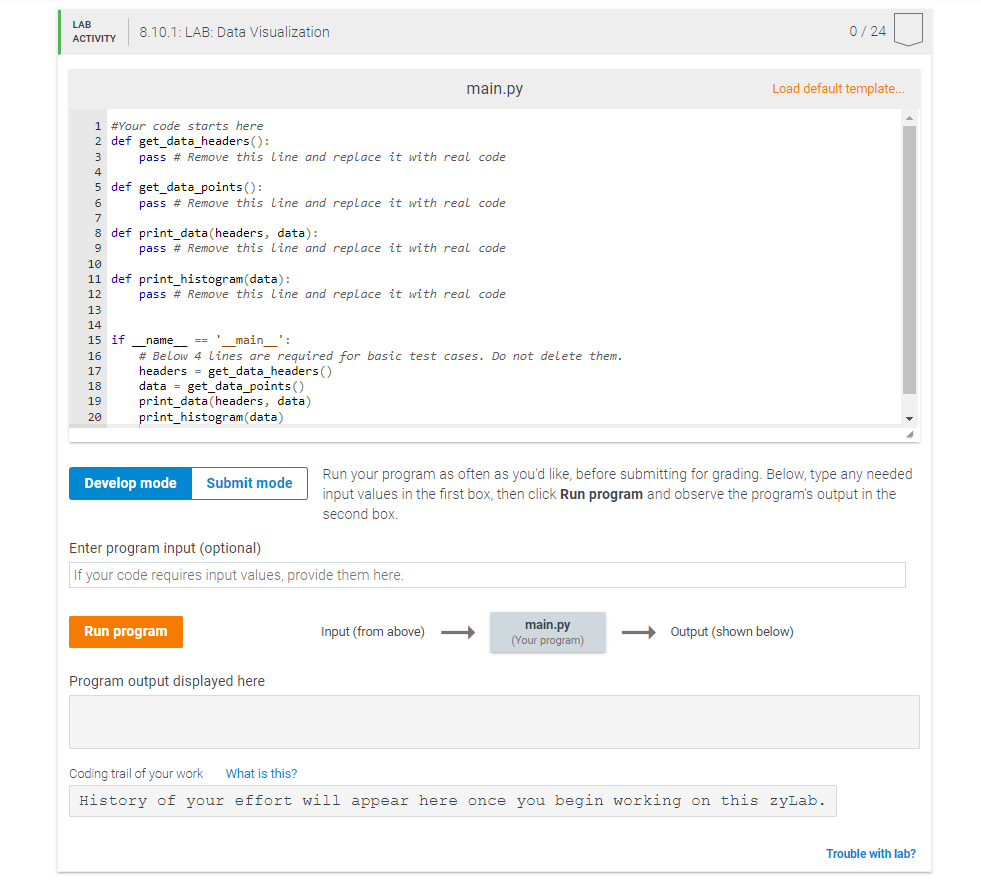
Task: Click line 19 'print_data(headers, data)'
Action: pos(225,401)
